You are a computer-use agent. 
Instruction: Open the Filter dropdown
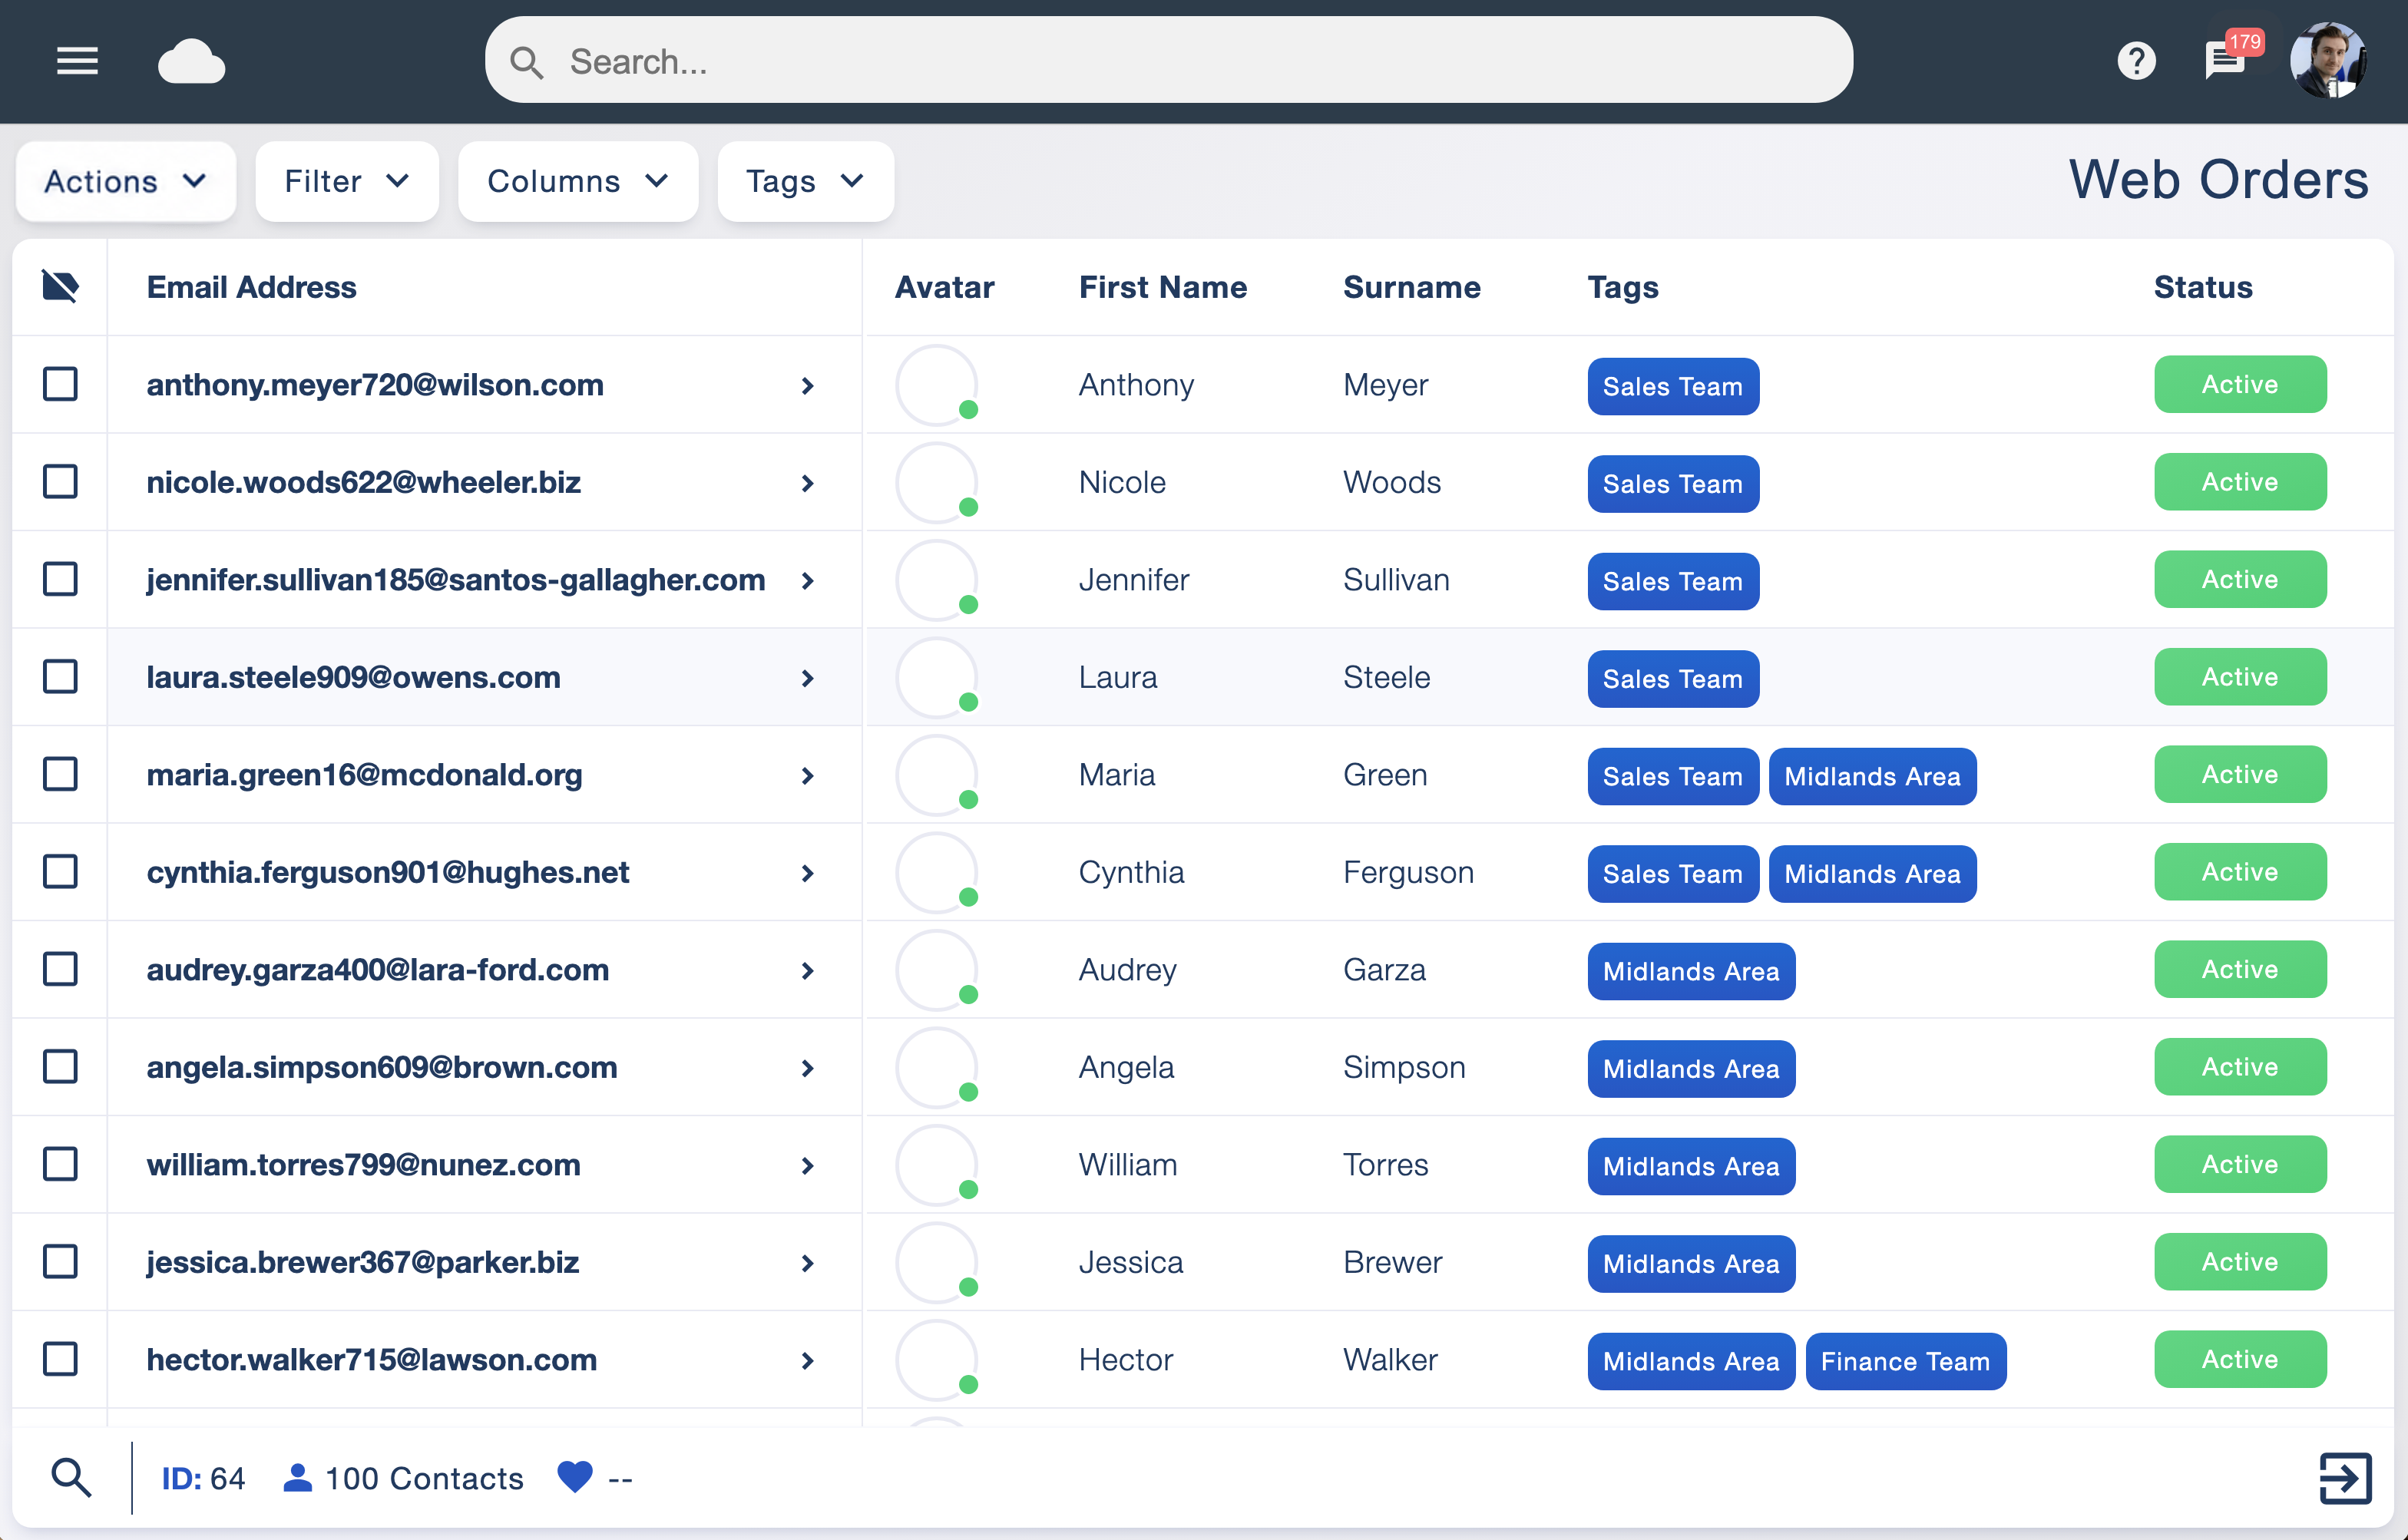pyautogui.click(x=347, y=181)
